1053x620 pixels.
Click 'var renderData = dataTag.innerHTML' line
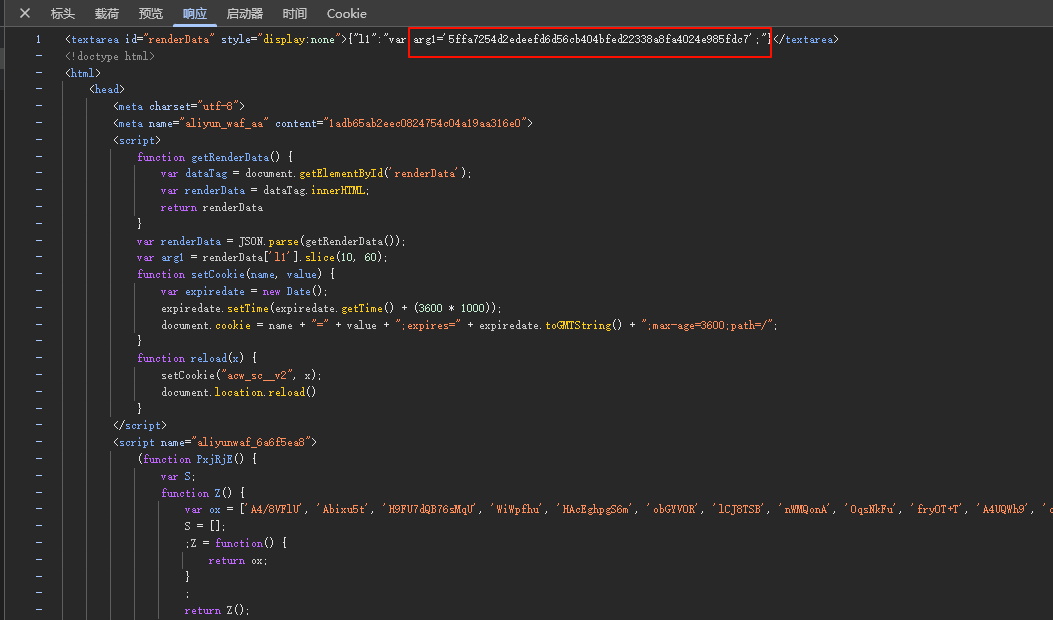point(265,191)
